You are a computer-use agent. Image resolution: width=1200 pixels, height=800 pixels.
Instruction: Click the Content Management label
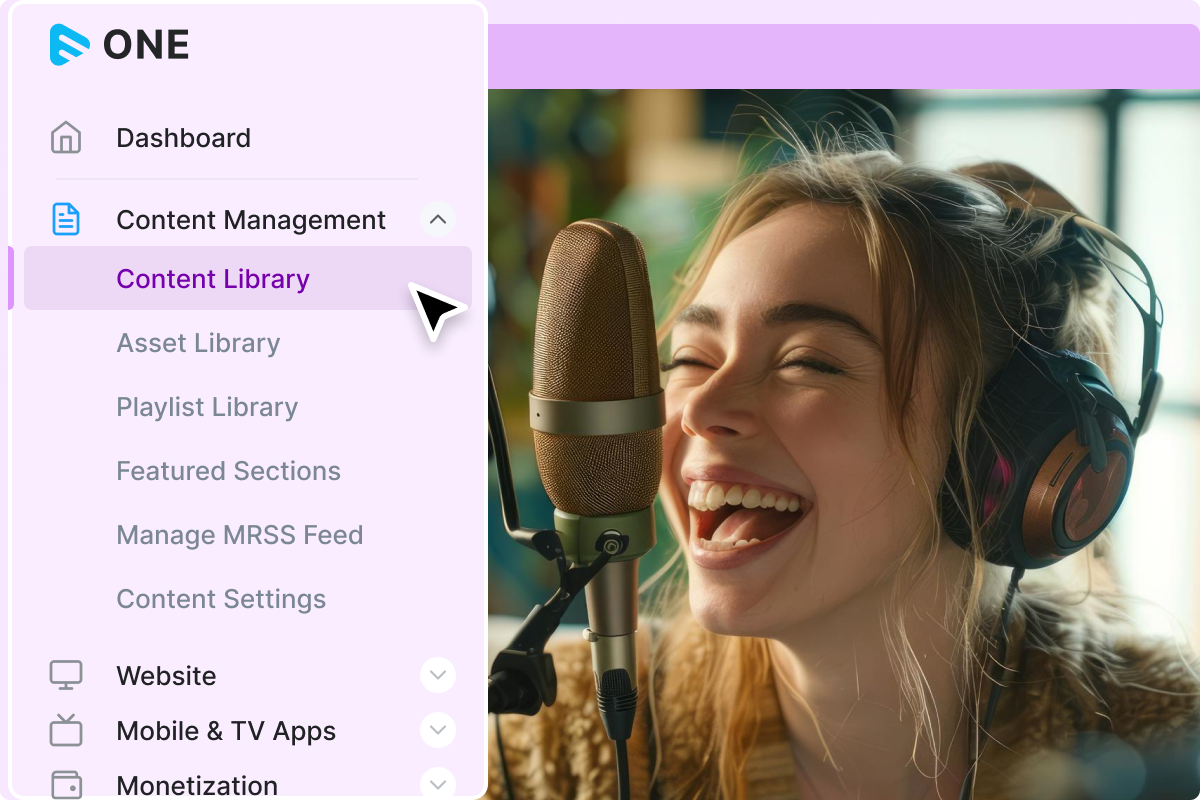click(251, 220)
